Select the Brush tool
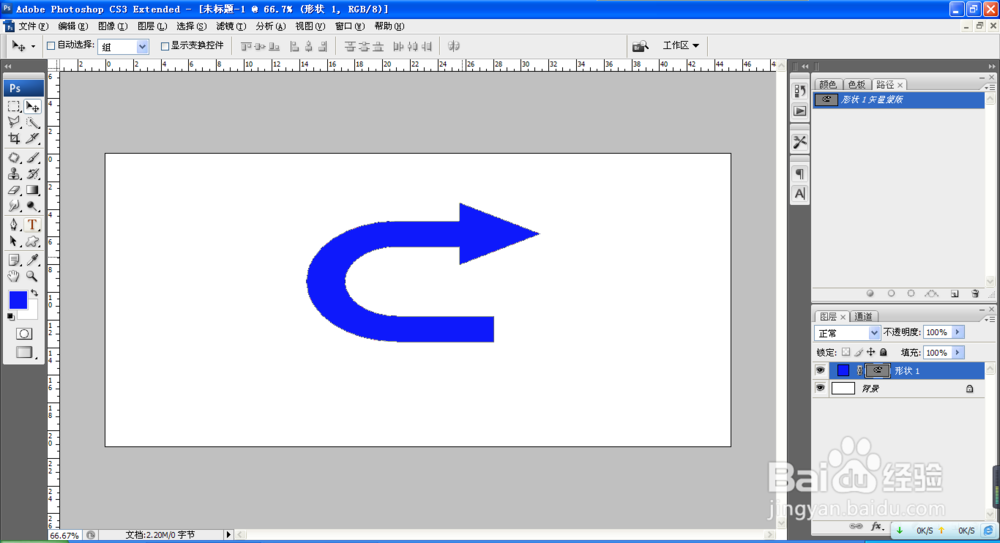Viewport: 1000px width, 543px height. [33, 158]
